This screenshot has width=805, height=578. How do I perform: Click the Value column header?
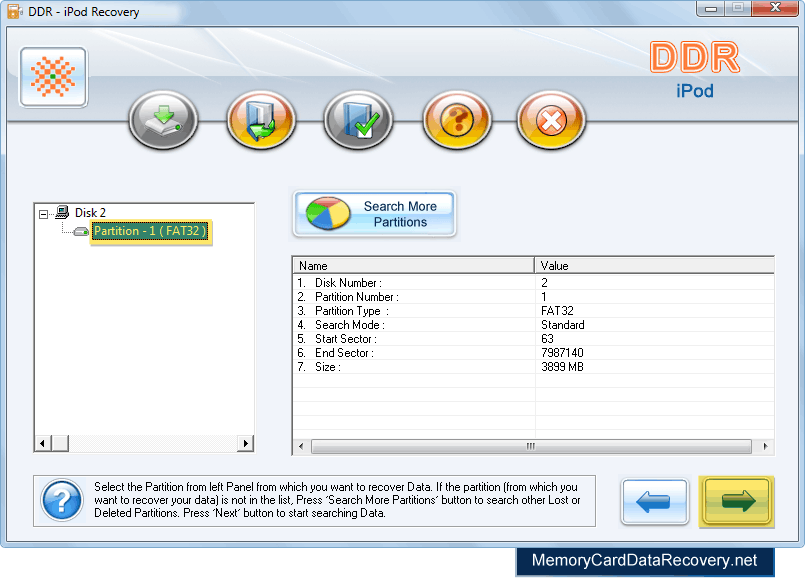point(654,266)
